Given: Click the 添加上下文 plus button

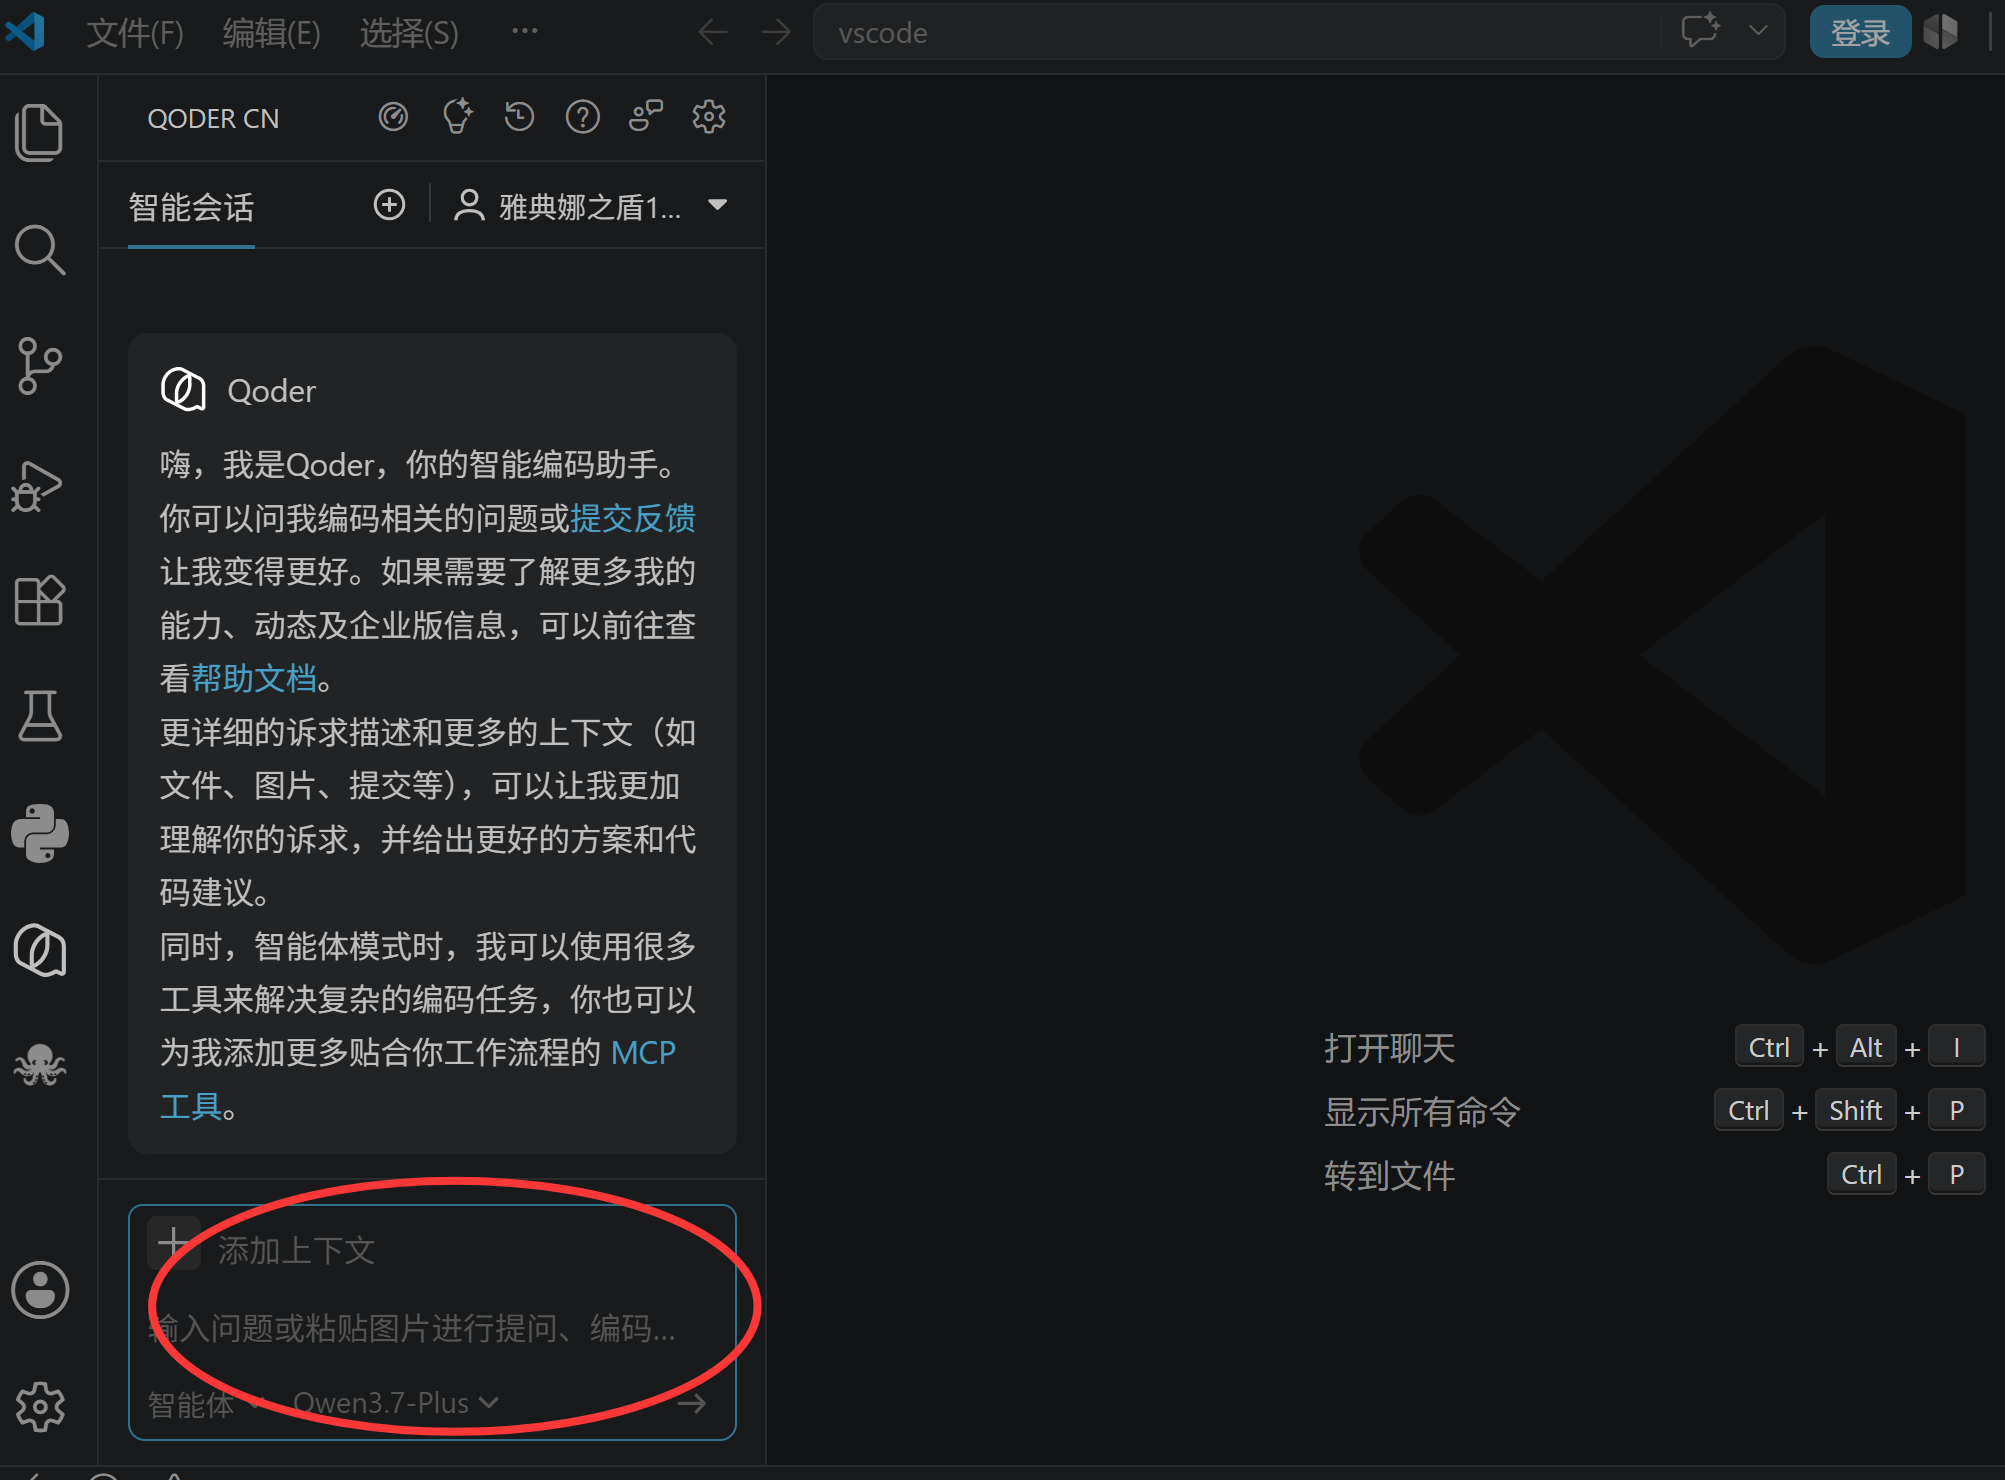Looking at the screenshot, I should click(x=174, y=1244).
